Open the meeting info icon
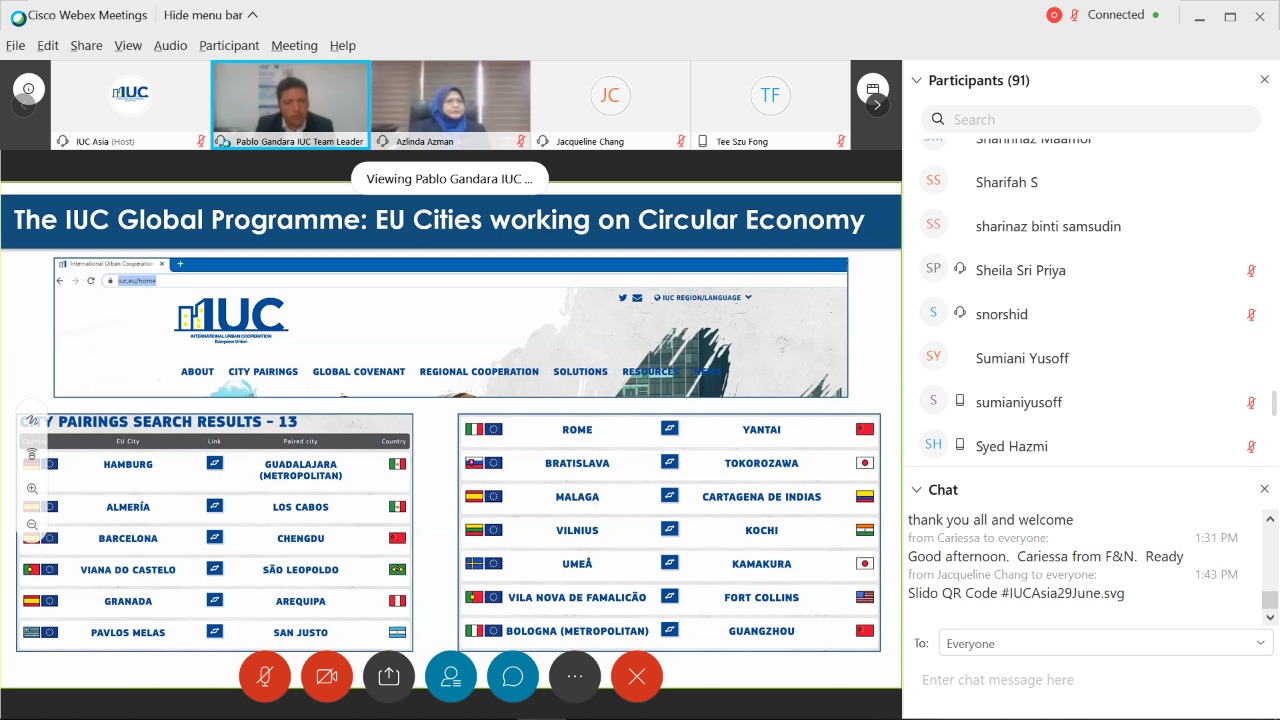The image size is (1280, 720). (28, 89)
